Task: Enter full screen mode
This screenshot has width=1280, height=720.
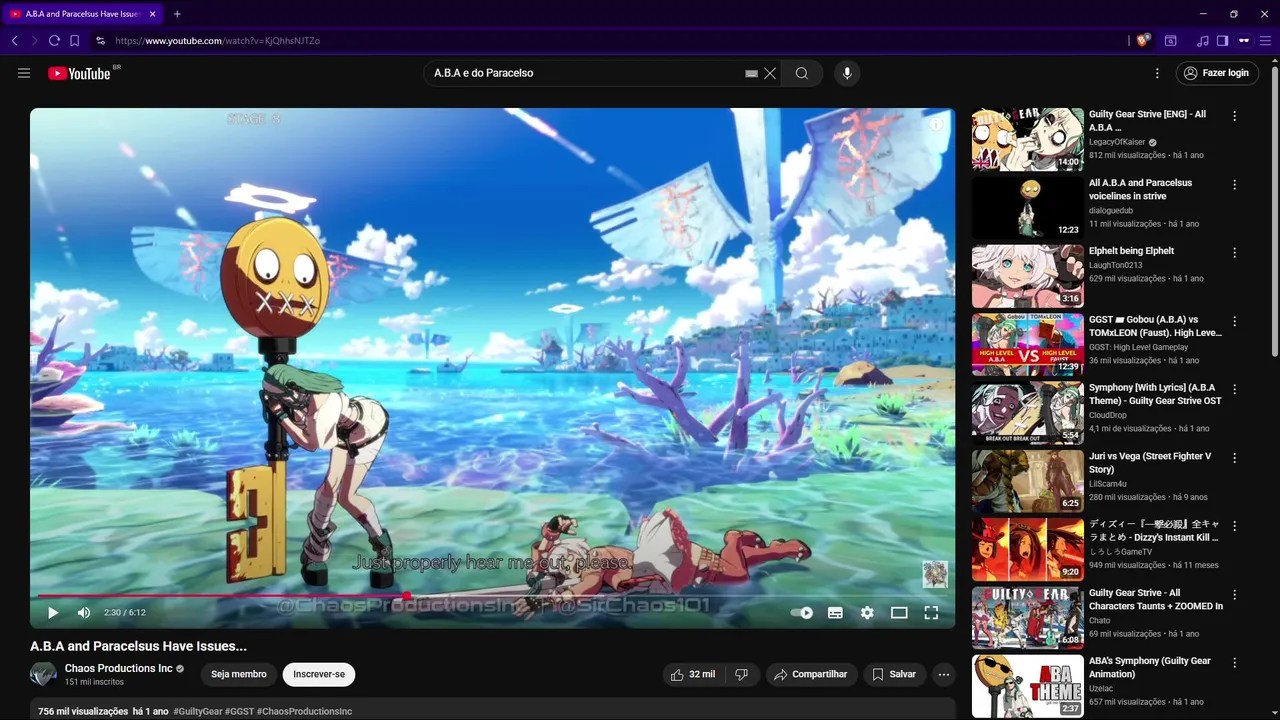Action: (931, 613)
